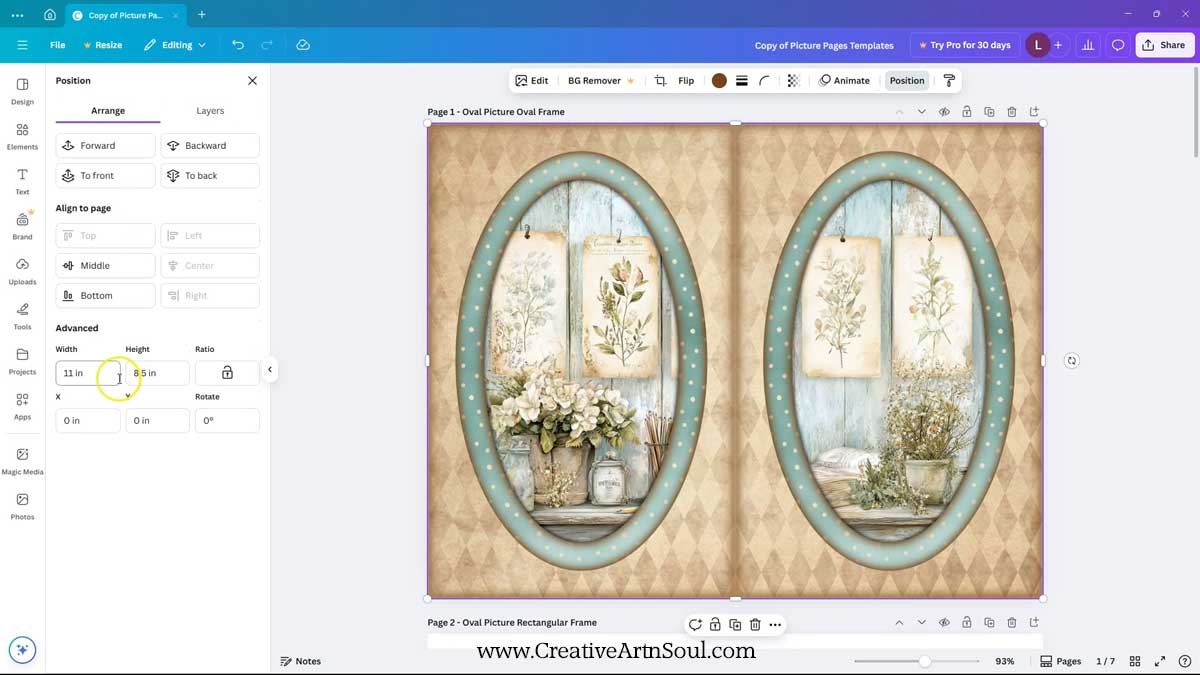Open the Elements sidebar panel

(x=22, y=136)
